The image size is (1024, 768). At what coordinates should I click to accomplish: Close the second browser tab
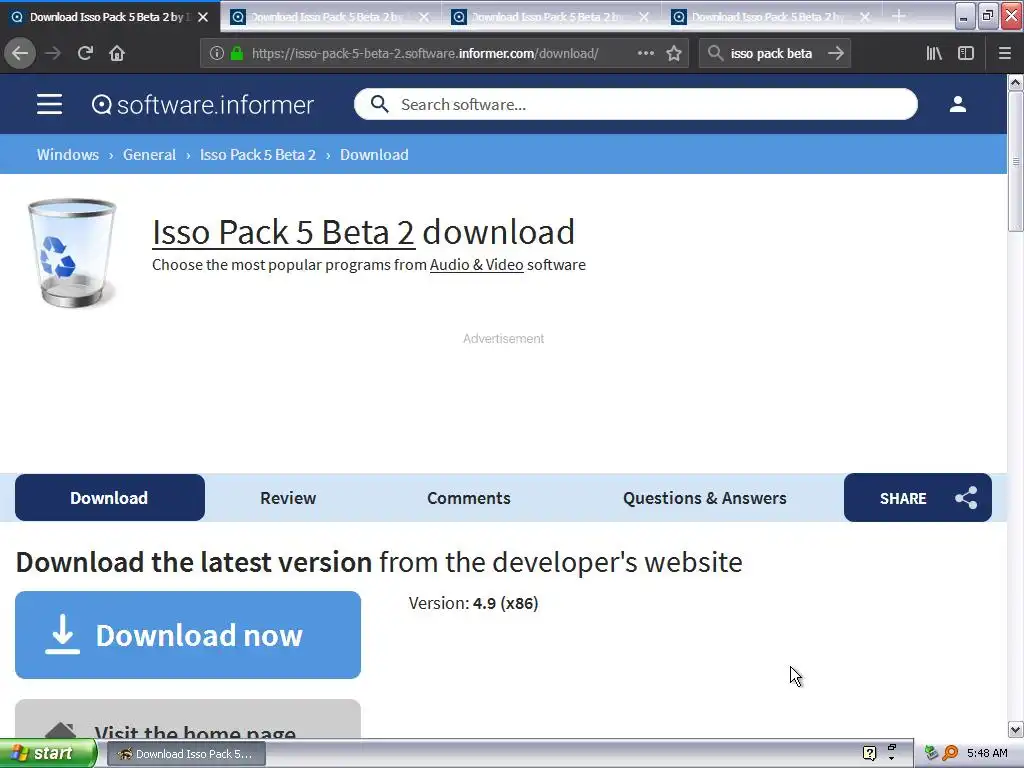click(424, 17)
